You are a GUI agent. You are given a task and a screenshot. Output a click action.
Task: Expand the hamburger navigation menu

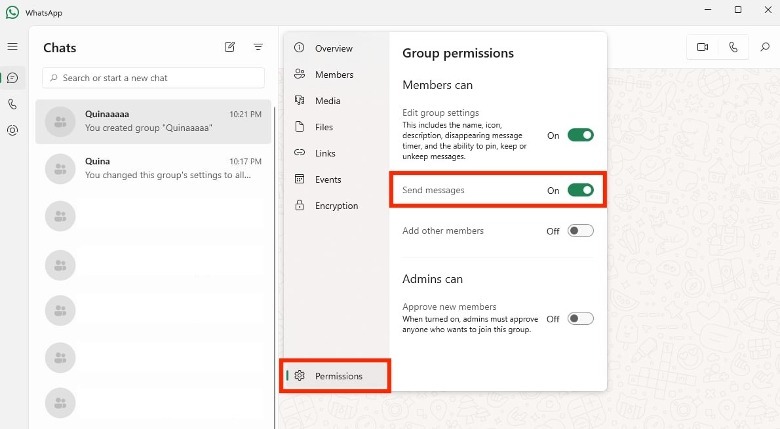(12, 47)
